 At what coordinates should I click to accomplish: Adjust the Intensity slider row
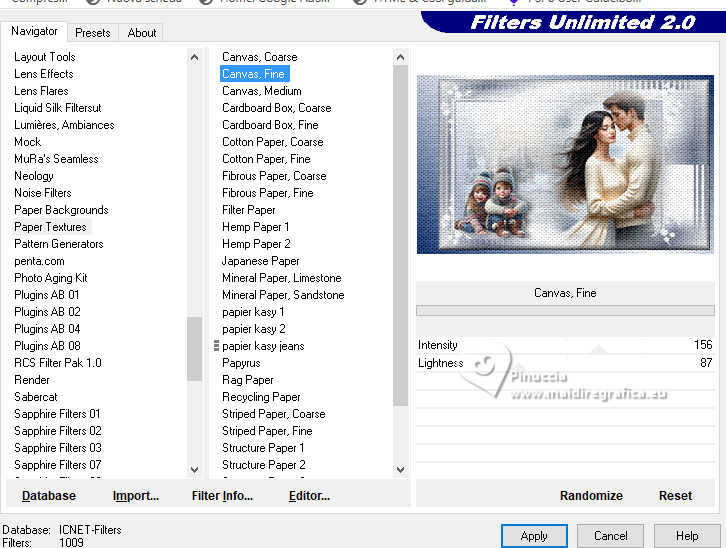(x=565, y=345)
